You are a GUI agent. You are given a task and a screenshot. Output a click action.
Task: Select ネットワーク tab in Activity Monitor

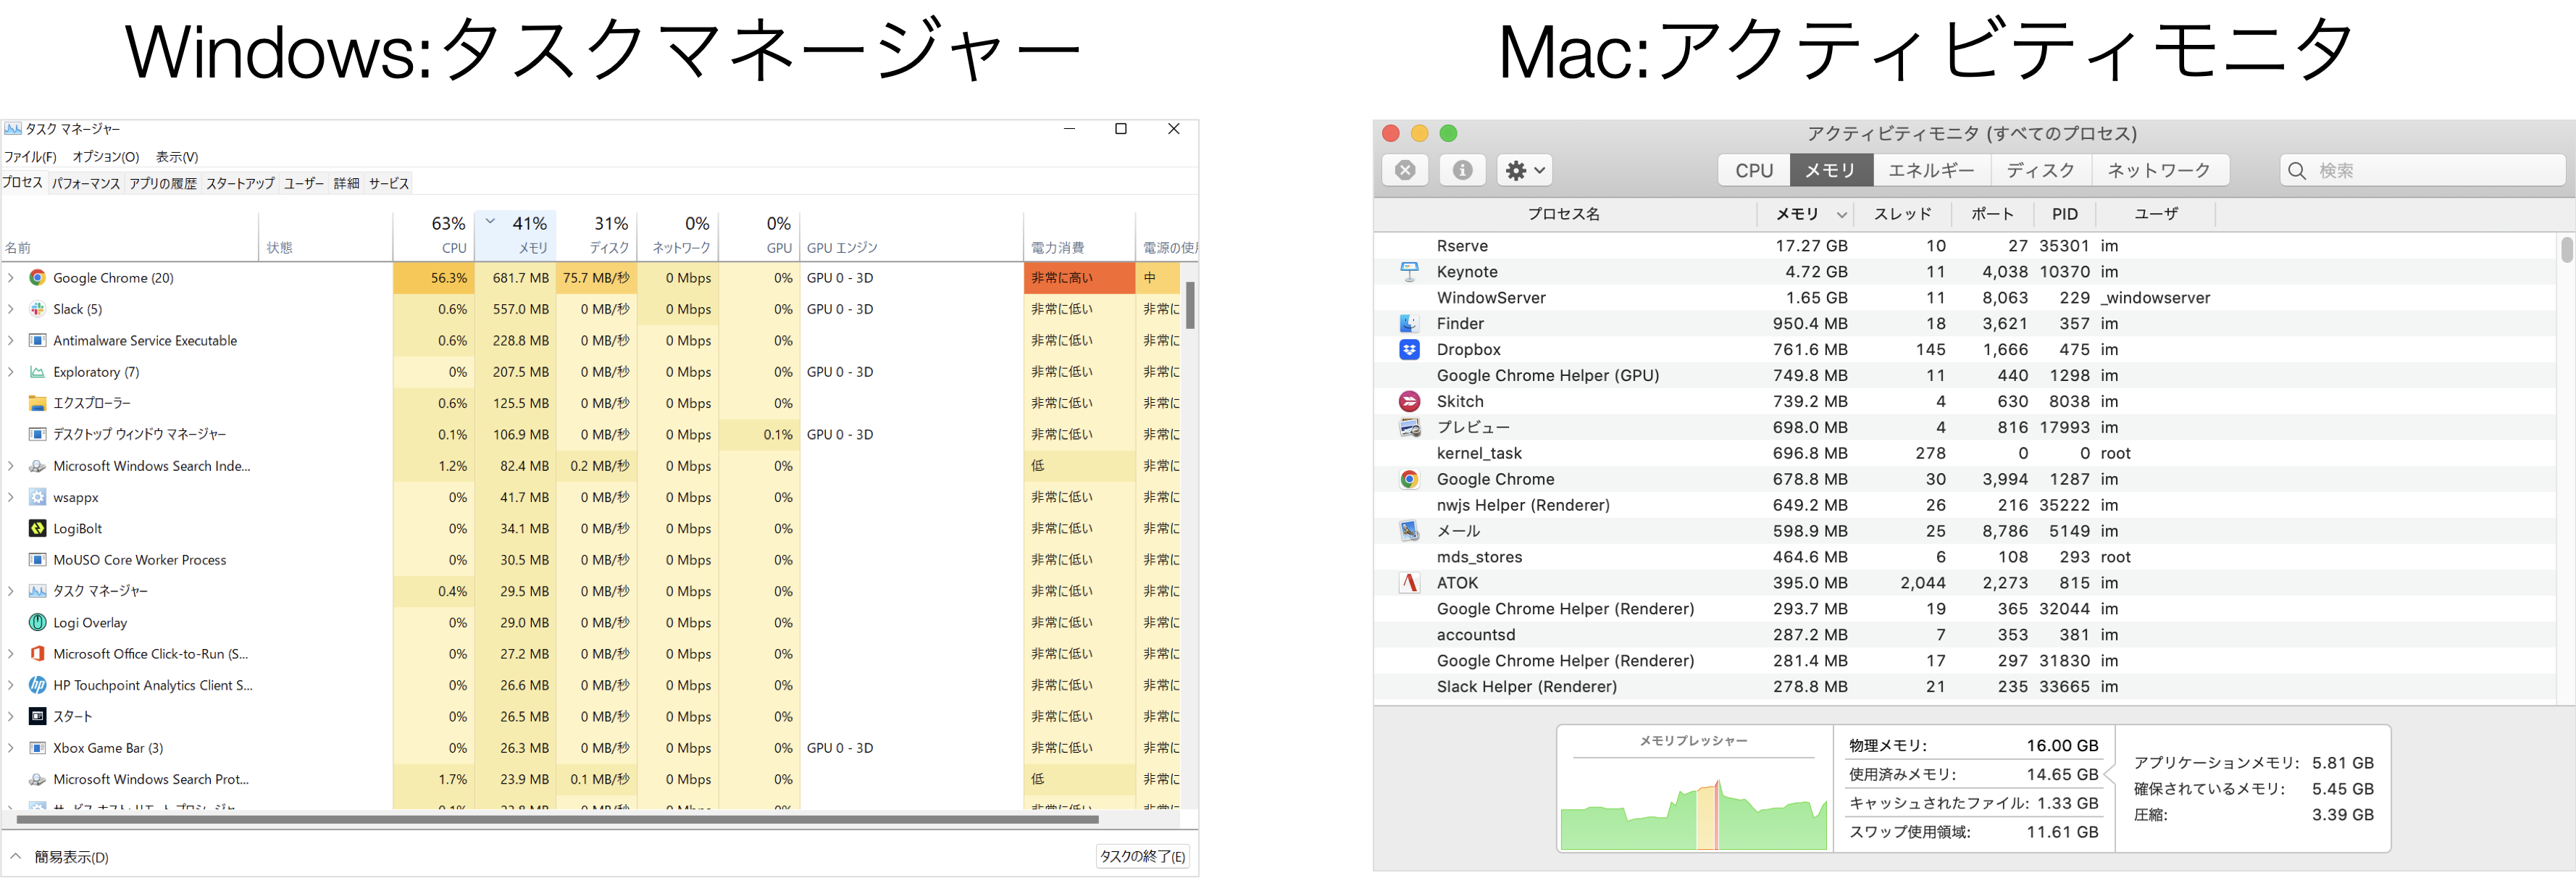[x=2159, y=170]
